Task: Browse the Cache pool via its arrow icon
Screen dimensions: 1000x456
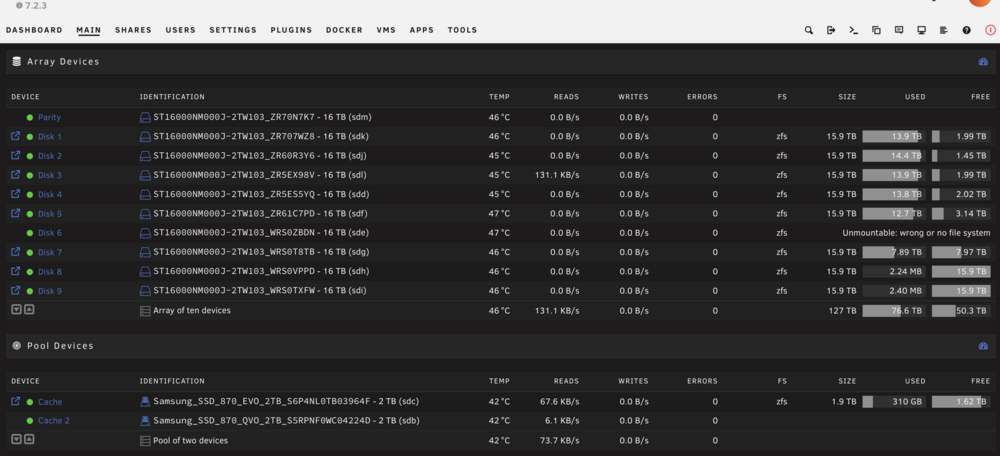Action: click(x=16, y=401)
